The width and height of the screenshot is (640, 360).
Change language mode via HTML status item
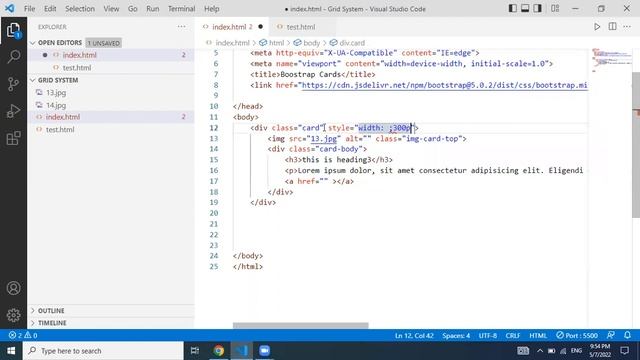538,335
